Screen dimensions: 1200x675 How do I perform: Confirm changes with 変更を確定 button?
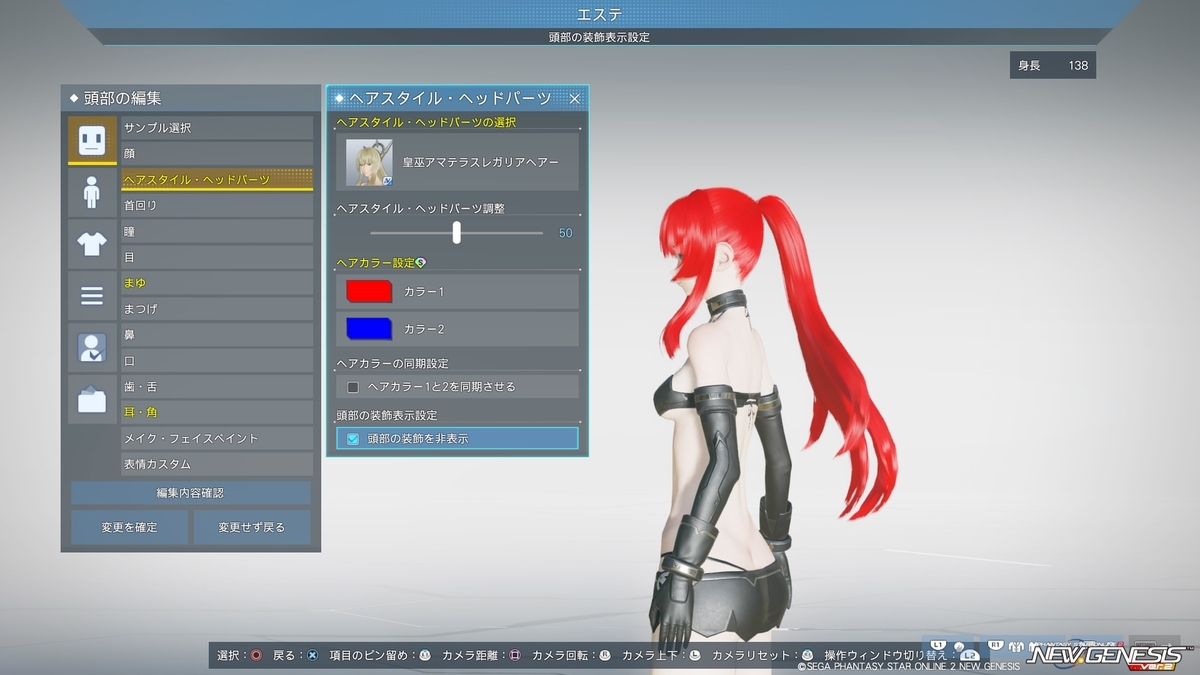(129, 527)
